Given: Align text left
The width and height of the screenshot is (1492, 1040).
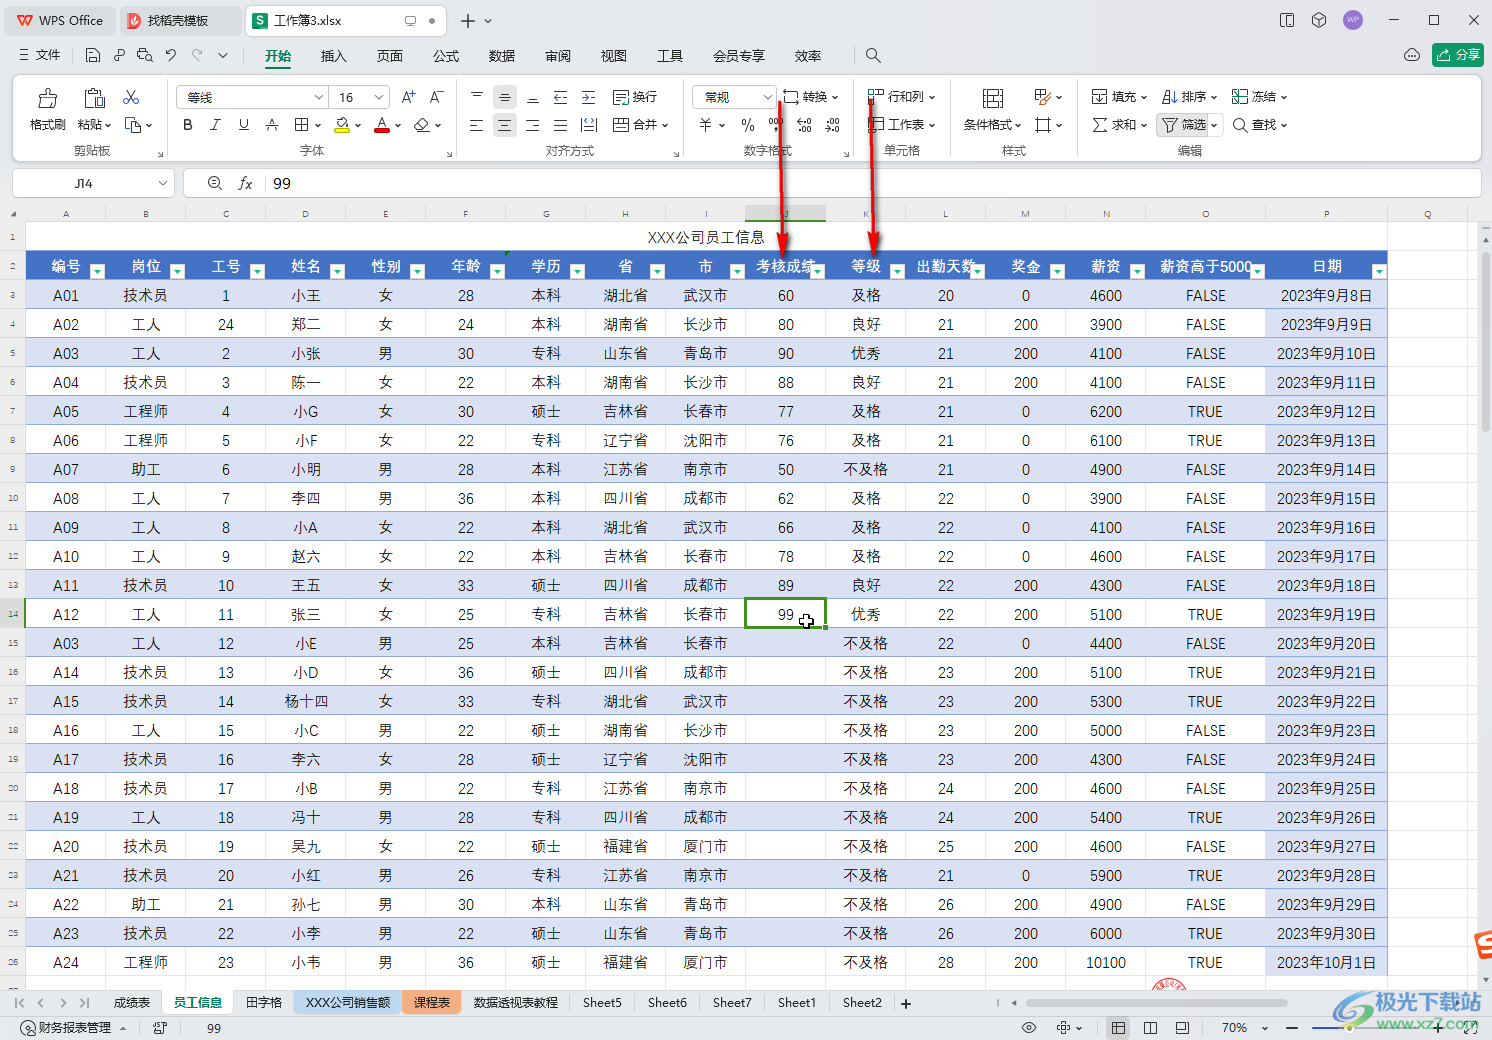Looking at the screenshot, I should coord(477,125).
